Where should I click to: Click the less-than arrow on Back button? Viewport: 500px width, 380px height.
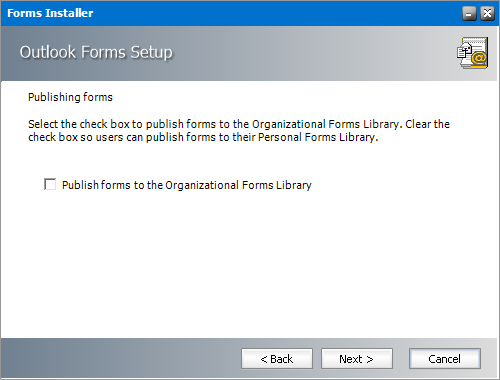coord(264,359)
